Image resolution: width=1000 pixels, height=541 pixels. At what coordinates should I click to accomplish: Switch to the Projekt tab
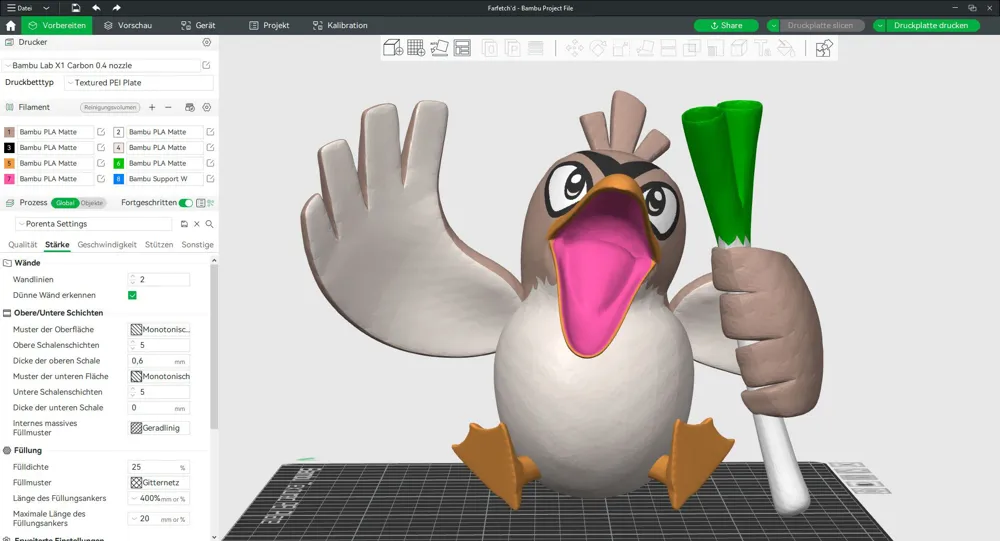point(269,26)
